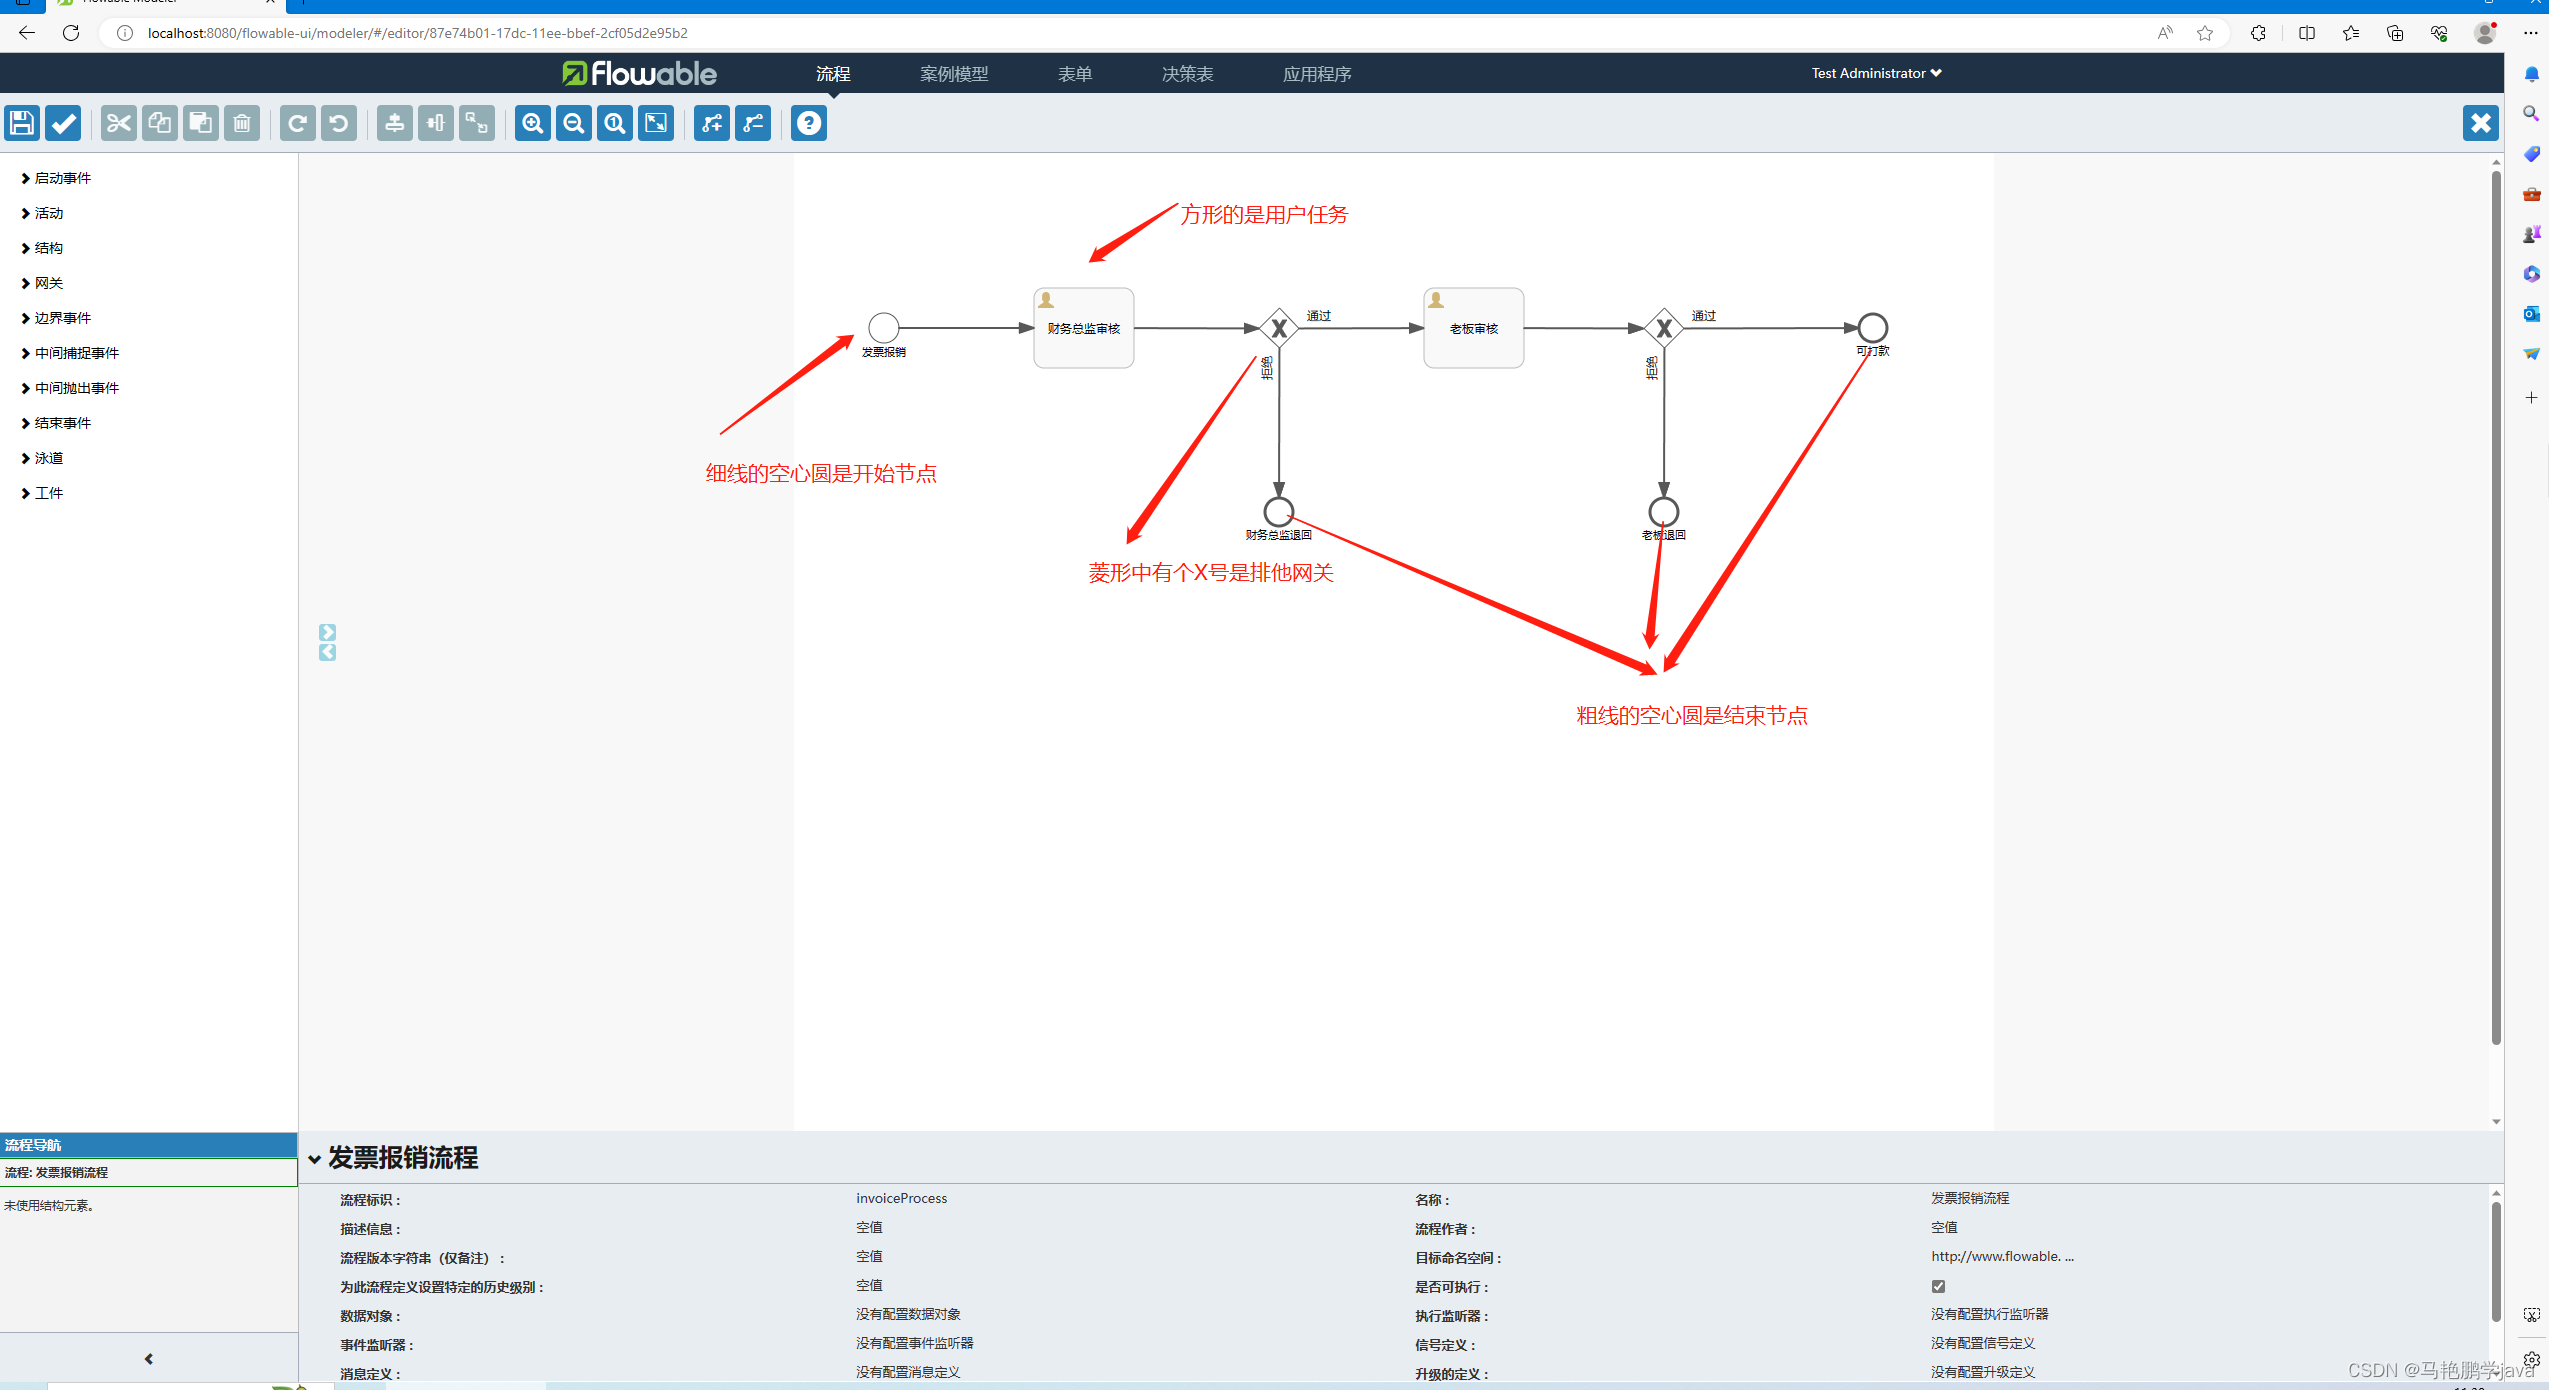Fit the diagram to screen icon
Image resolution: width=2549 pixels, height=1390 pixels.
[x=656, y=123]
